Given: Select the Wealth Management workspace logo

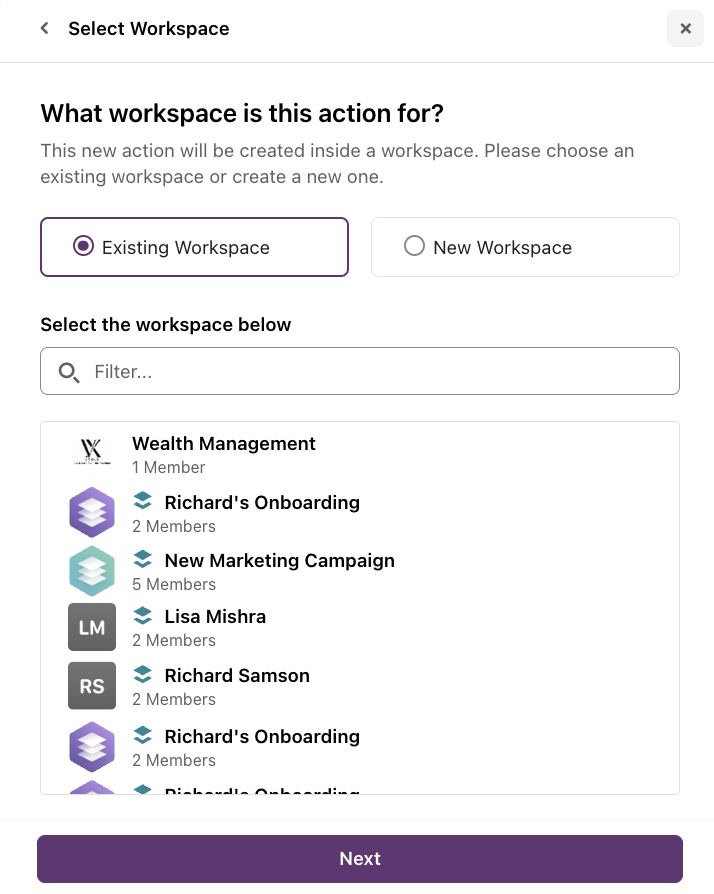Looking at the screenshot, I should [x=92, y=452].
